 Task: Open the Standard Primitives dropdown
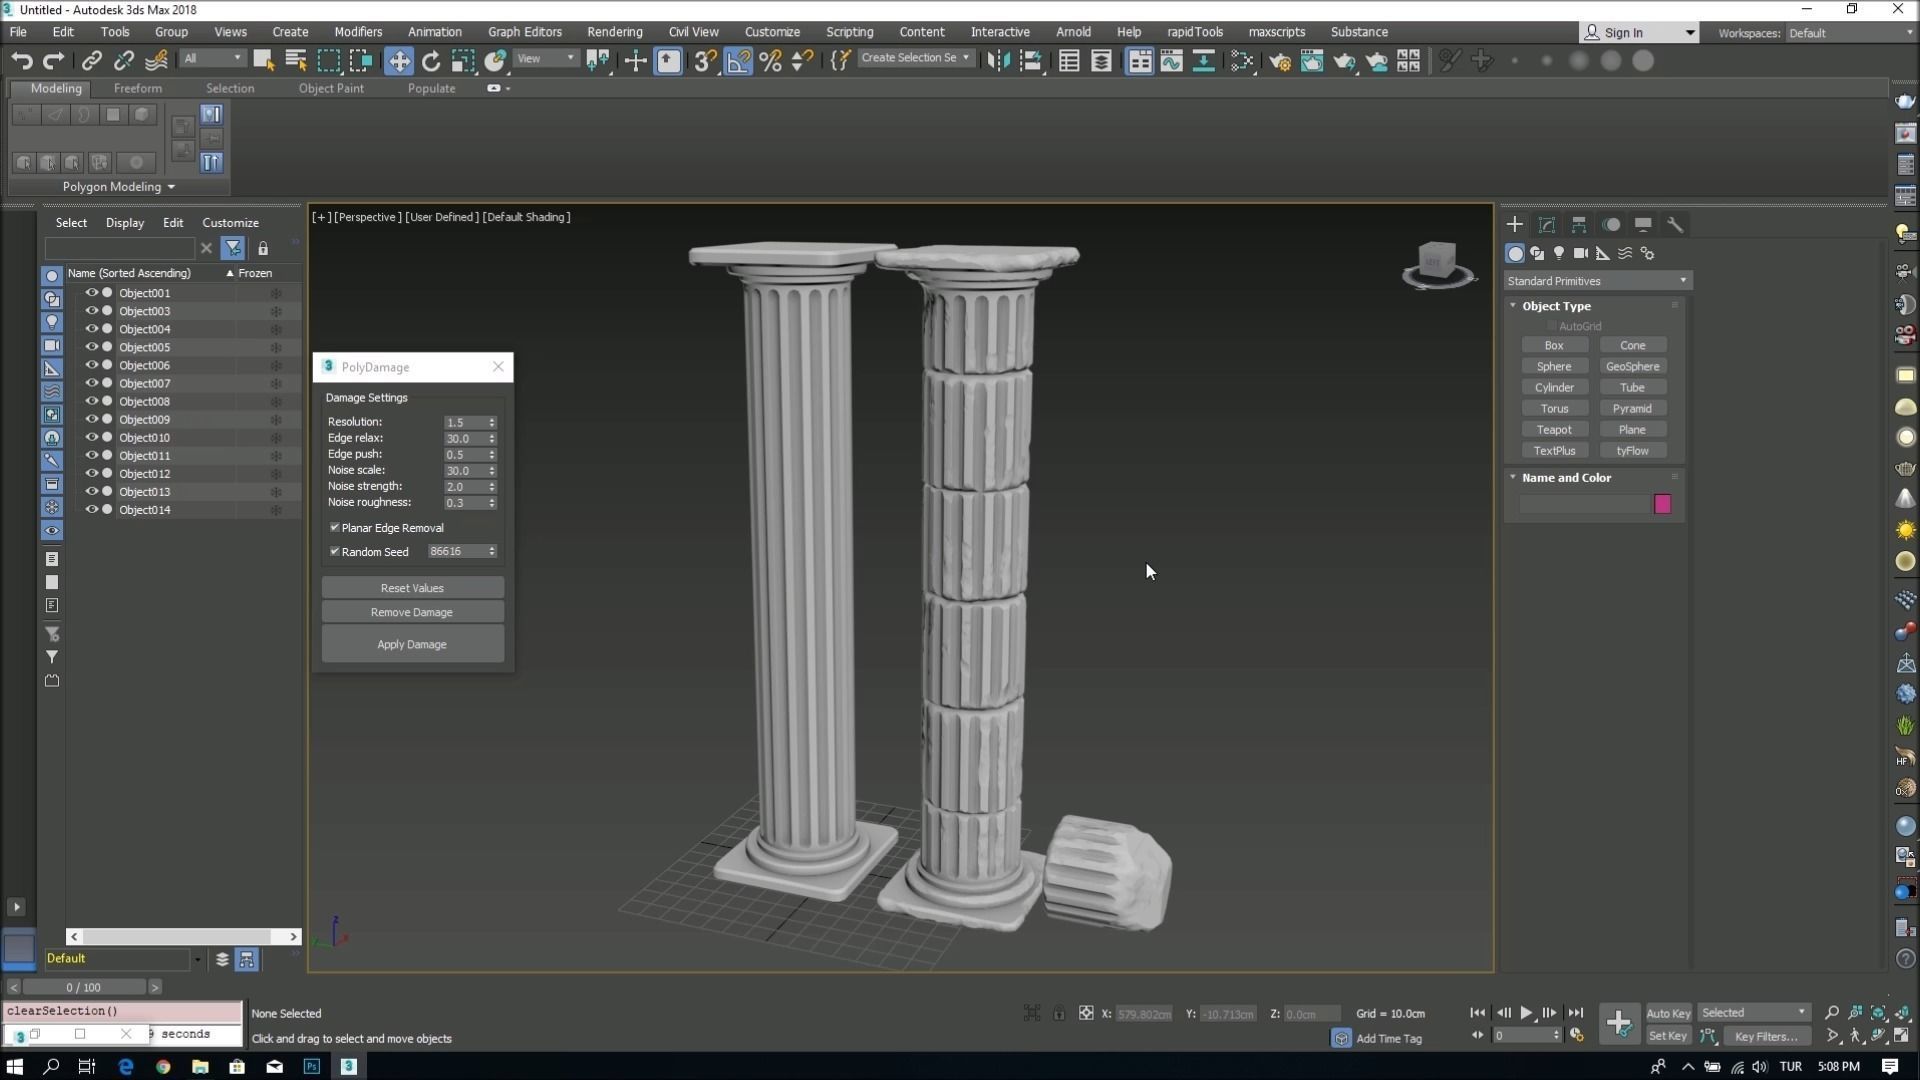[x=1597, y=281]
